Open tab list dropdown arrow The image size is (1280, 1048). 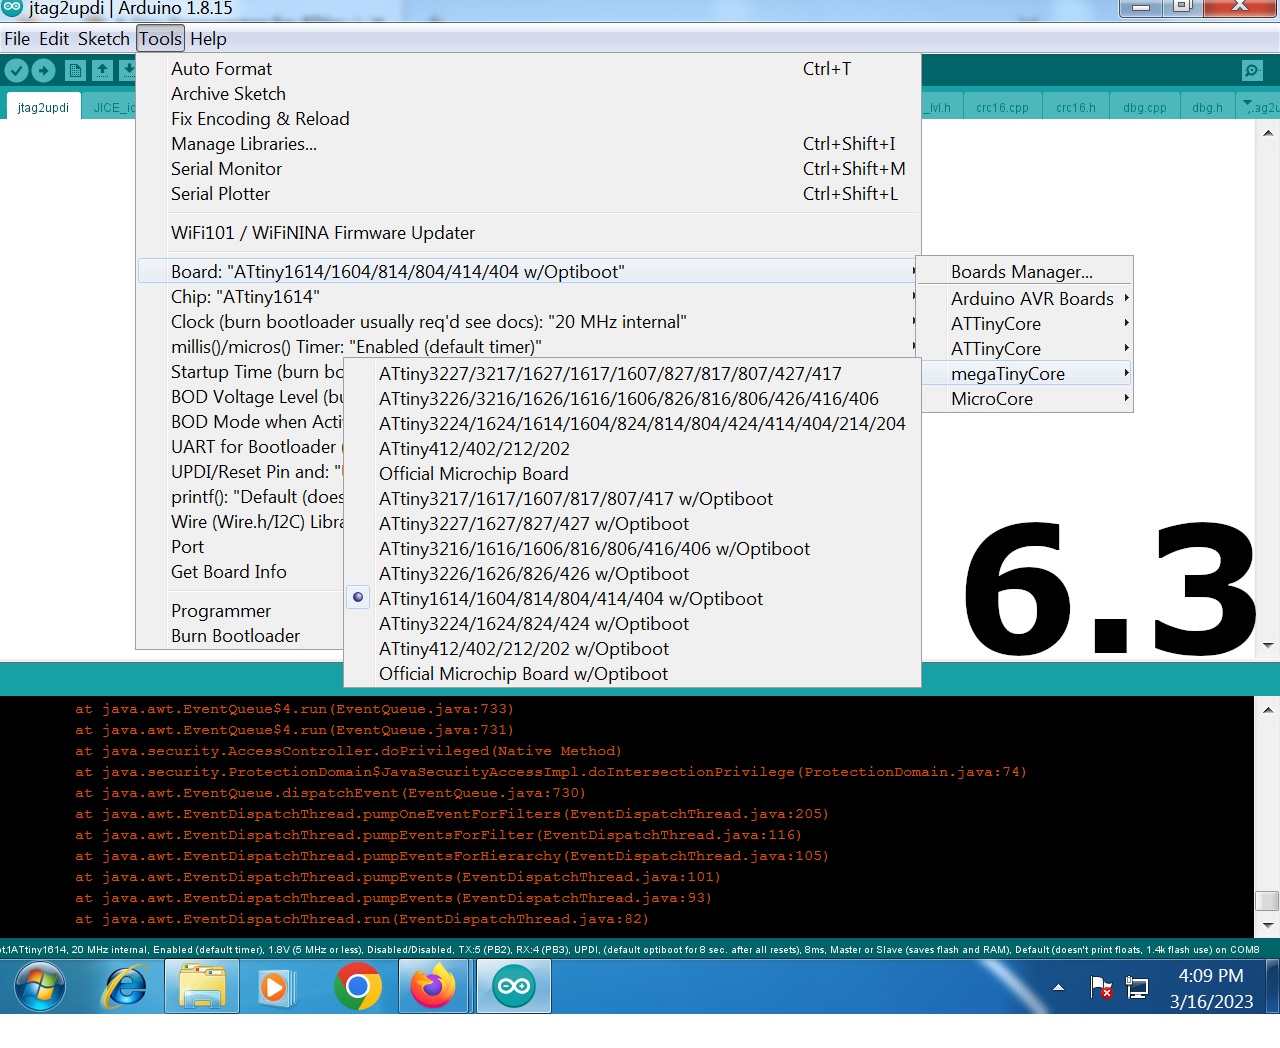[x=1246, y=105]
